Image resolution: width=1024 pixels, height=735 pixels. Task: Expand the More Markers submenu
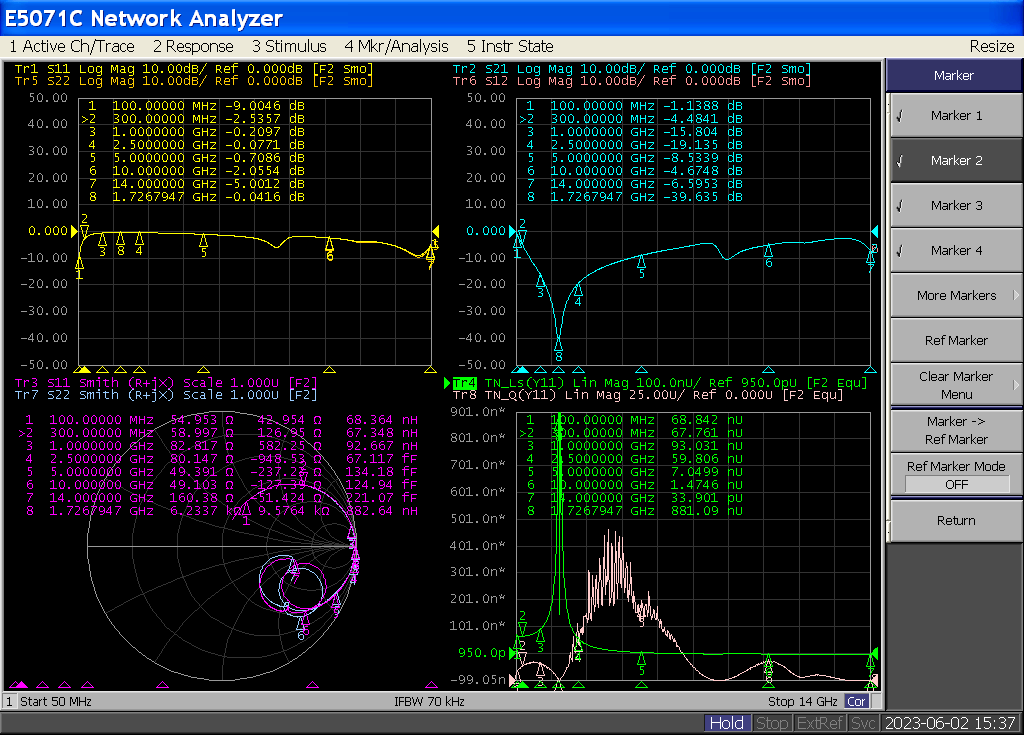point(956,295)
